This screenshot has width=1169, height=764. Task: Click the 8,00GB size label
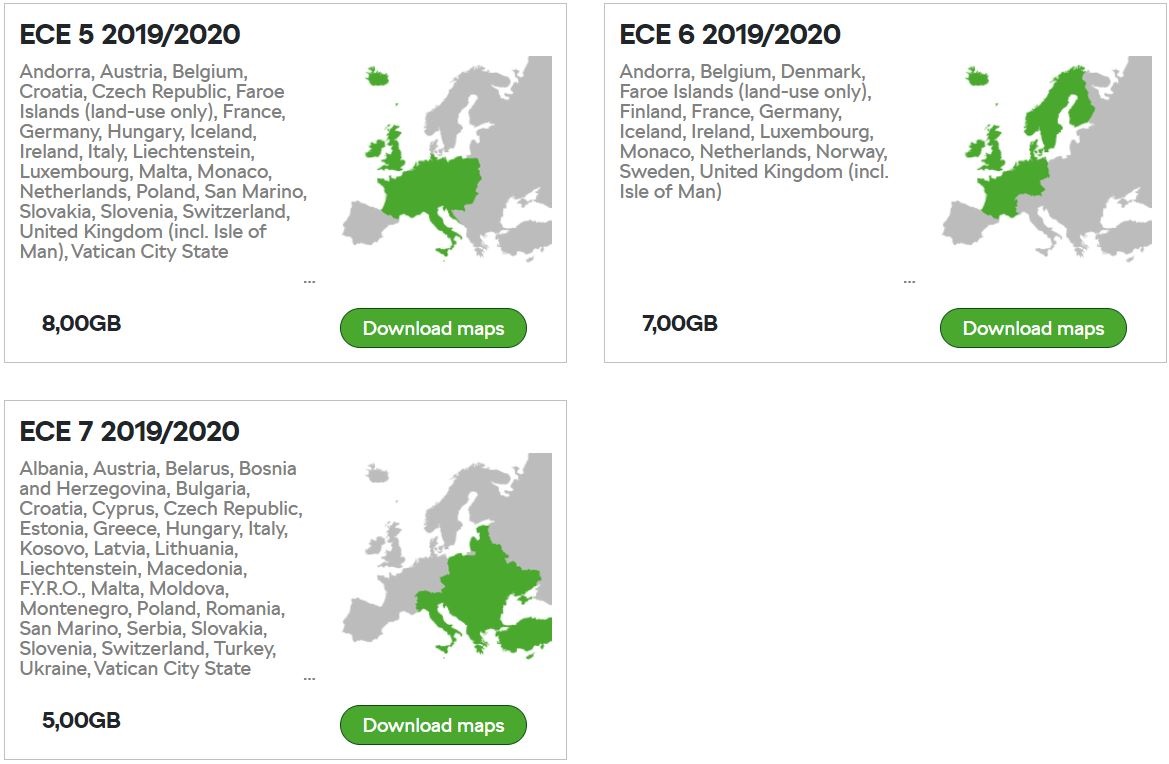pyautogui.click(x=82, y=324)
